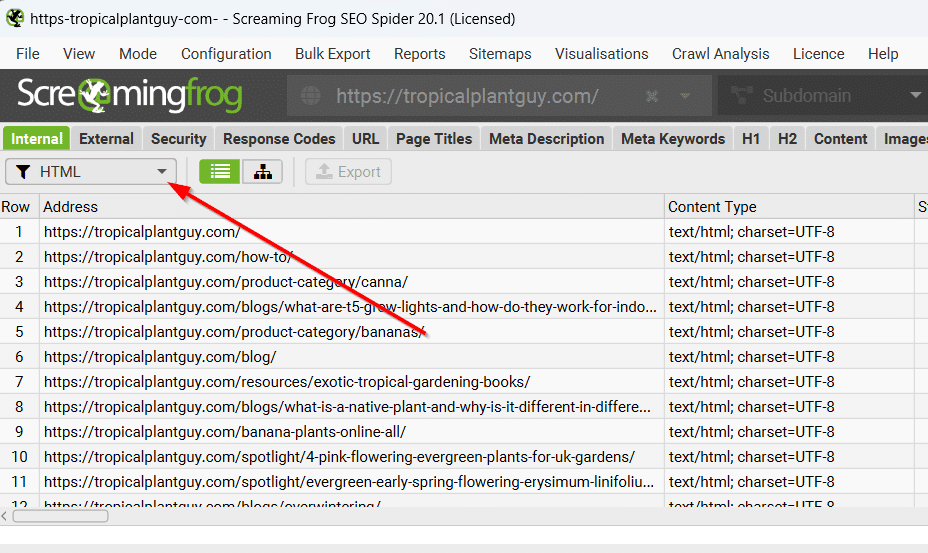Click Content Type cell of row 6
The width and height of the screenshot is (928, 553).
pyautogui.click(x=790, y=357)
